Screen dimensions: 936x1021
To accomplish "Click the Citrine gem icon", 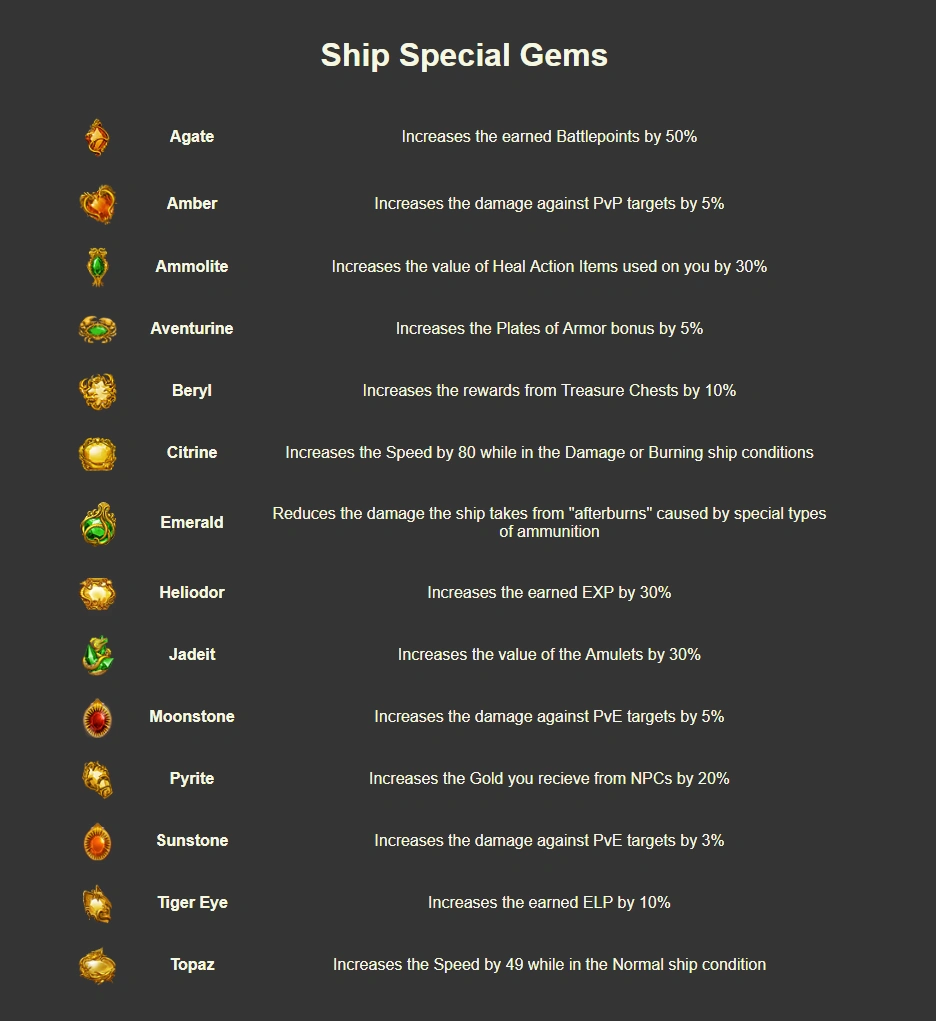I will pos(97,453).
